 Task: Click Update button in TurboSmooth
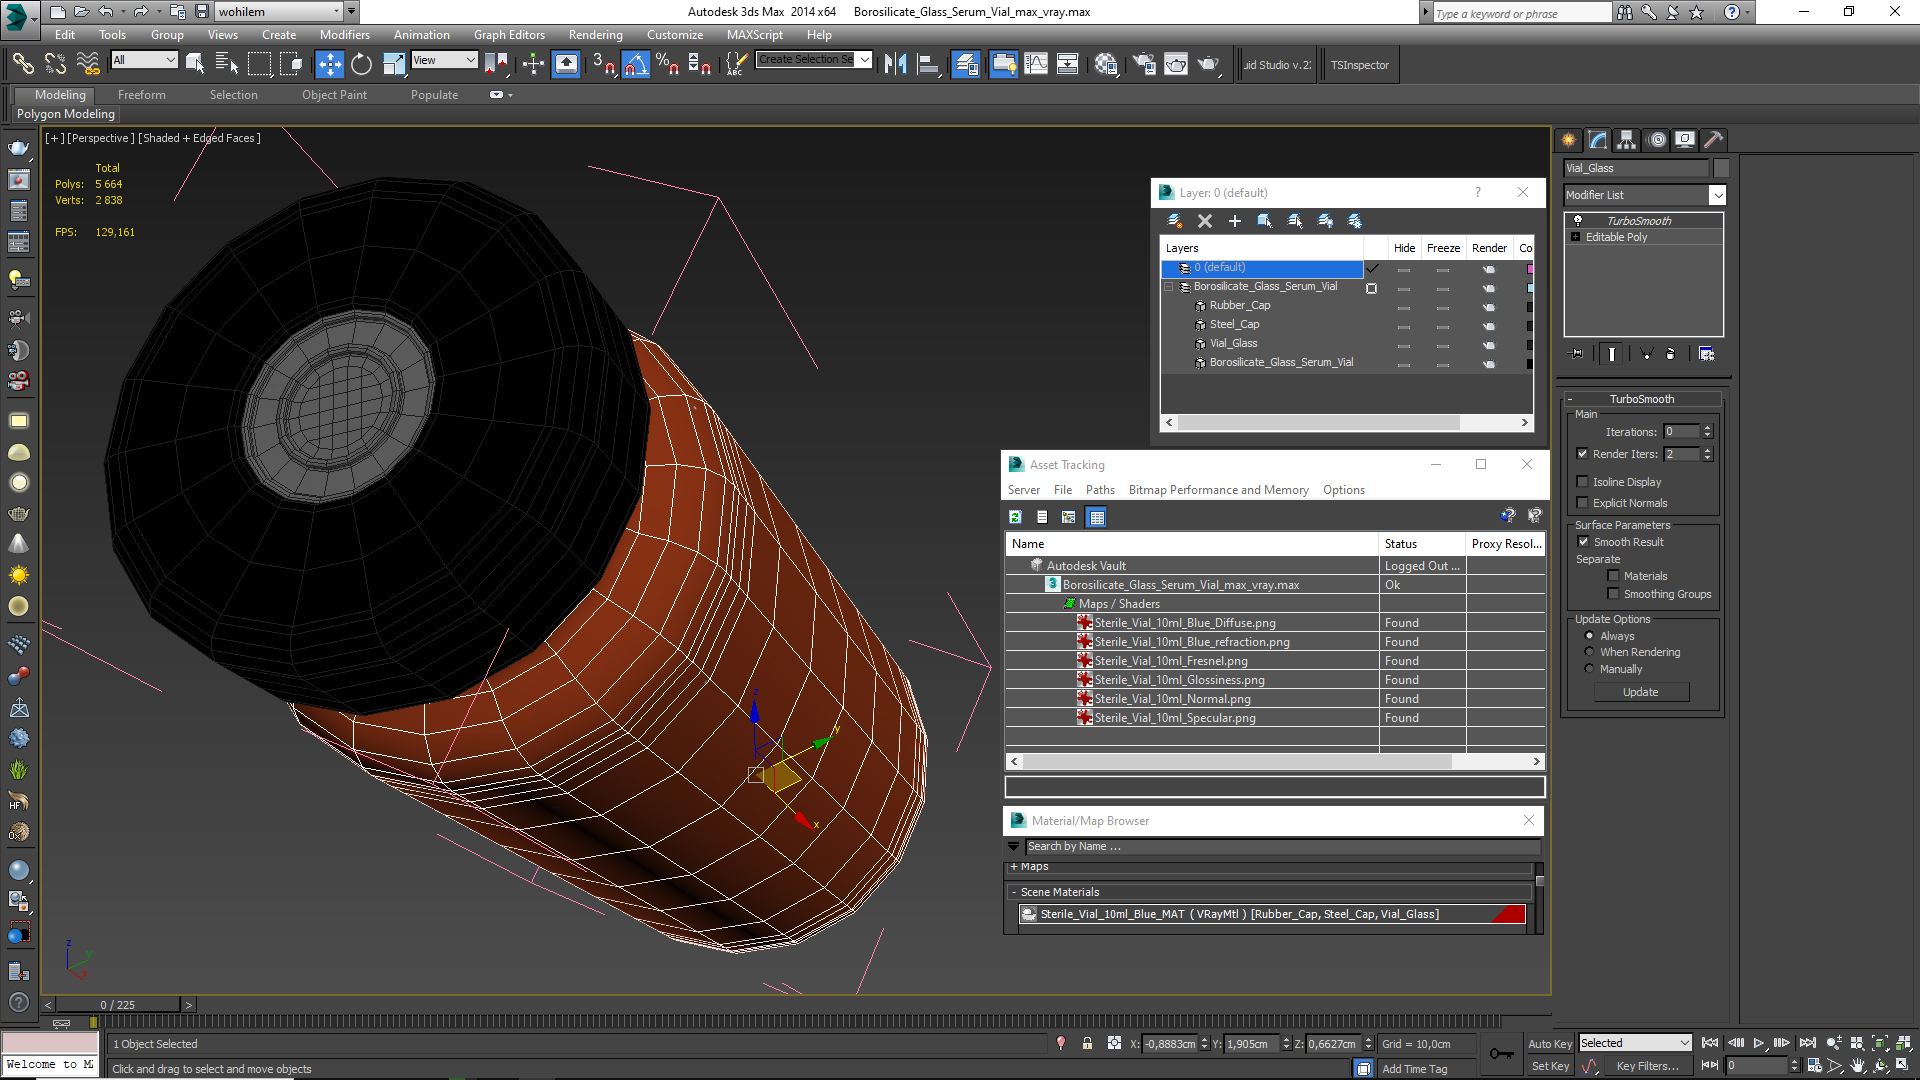click(x=1640, y=692)
